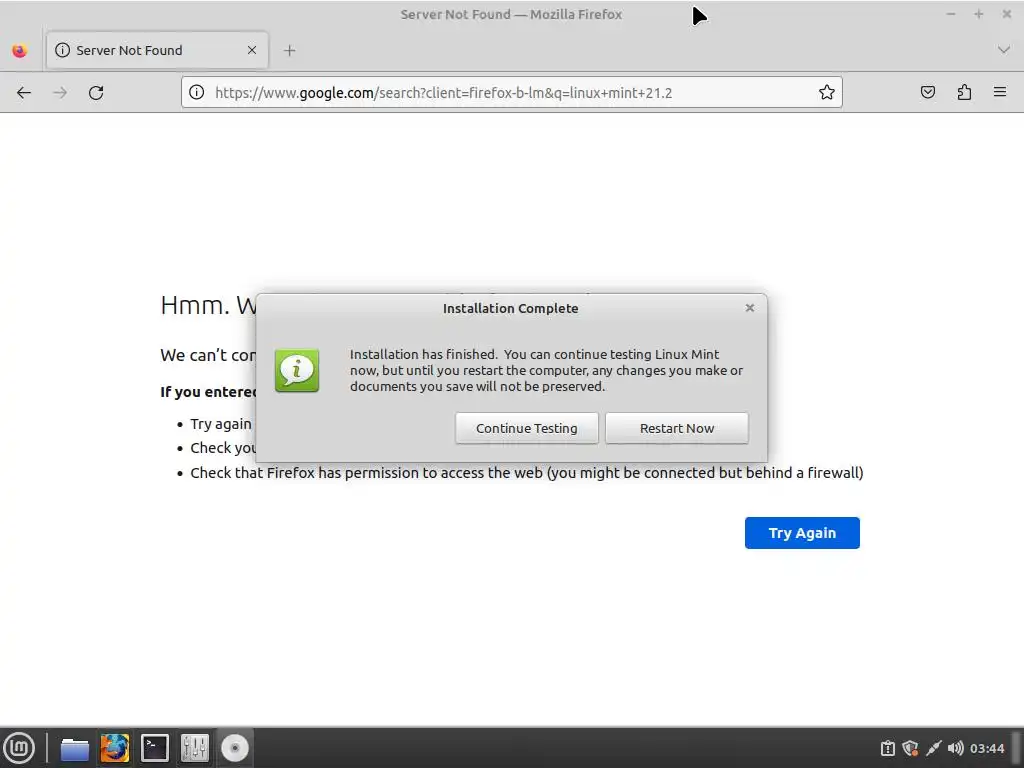Click the green info speech bubble icon

tap(297, 370)
